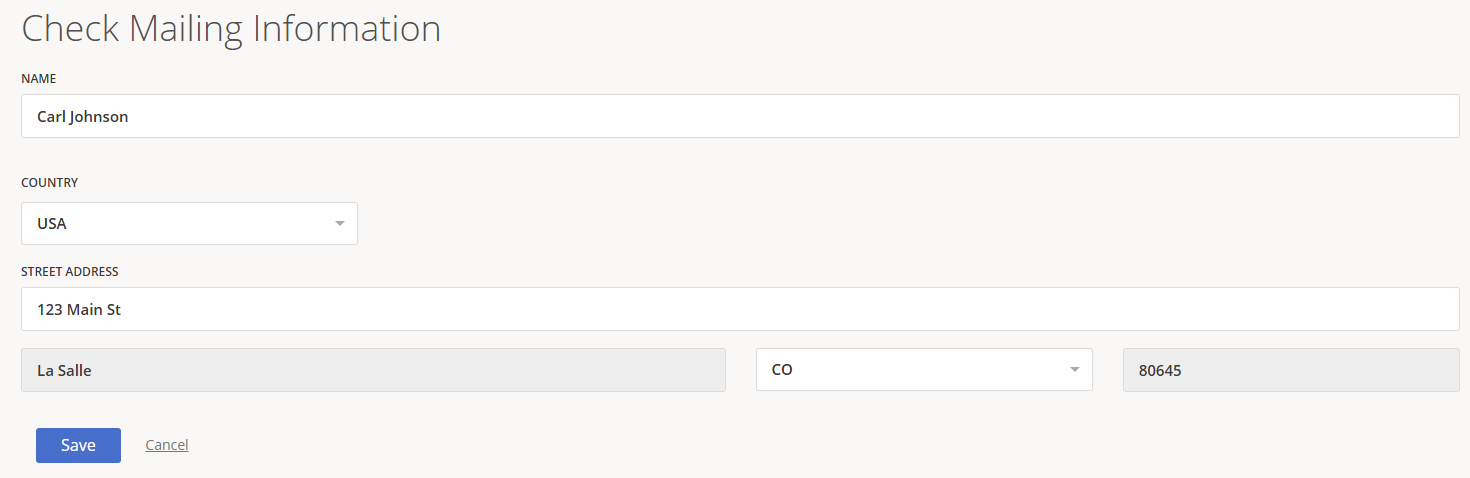Click the word "Mailing" in the heading
Image resolution: width=1470 pixels, height=478 pixels.
pos(186,28)
